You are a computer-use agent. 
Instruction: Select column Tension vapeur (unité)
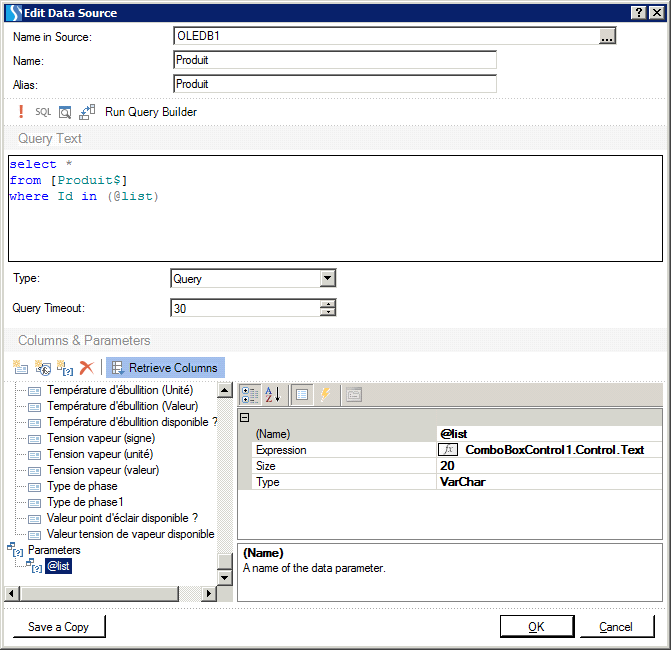[100, 454]
